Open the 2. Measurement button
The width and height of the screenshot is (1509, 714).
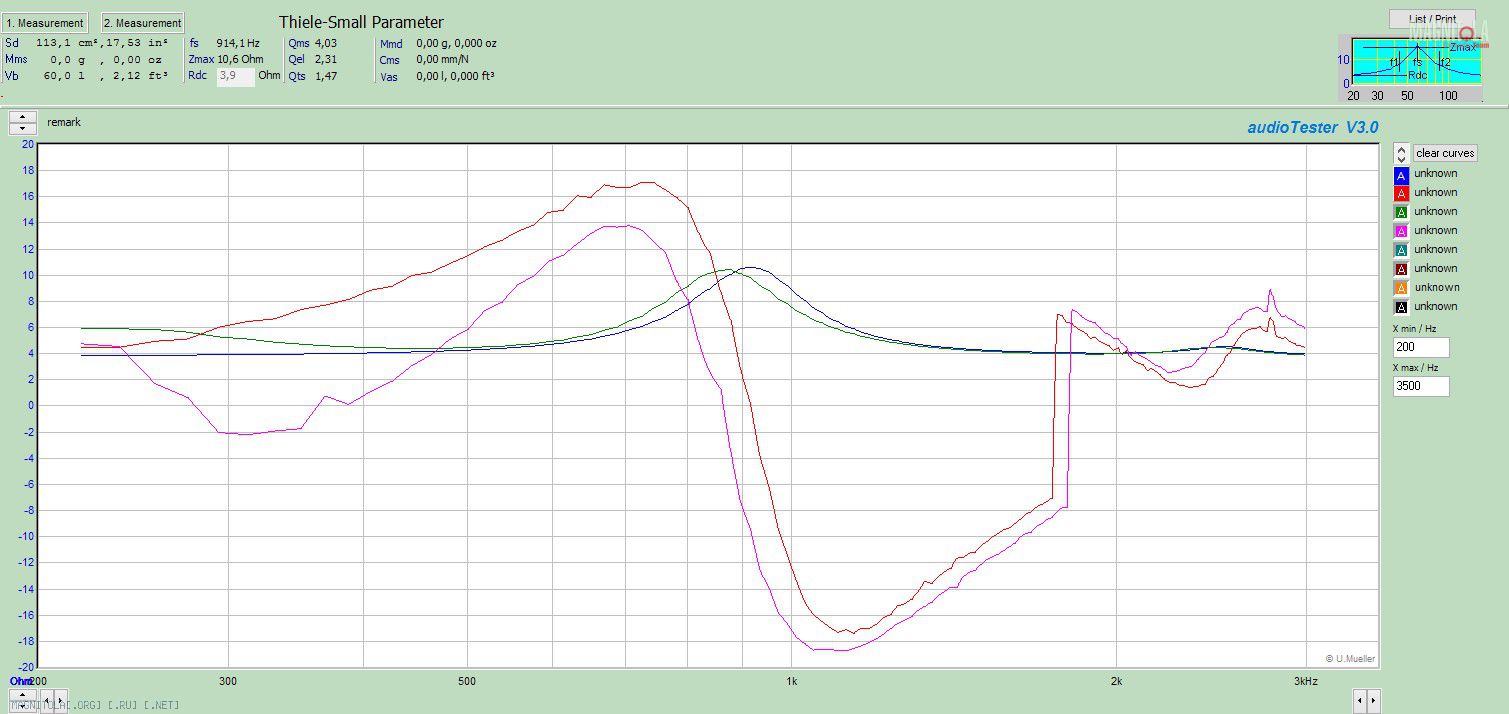tap(143, 23)
